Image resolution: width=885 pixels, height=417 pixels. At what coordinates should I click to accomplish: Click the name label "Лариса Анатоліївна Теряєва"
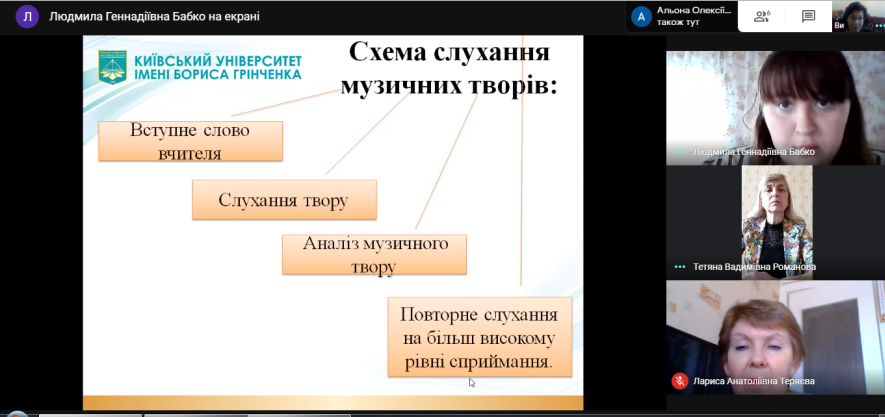(754, 381)
